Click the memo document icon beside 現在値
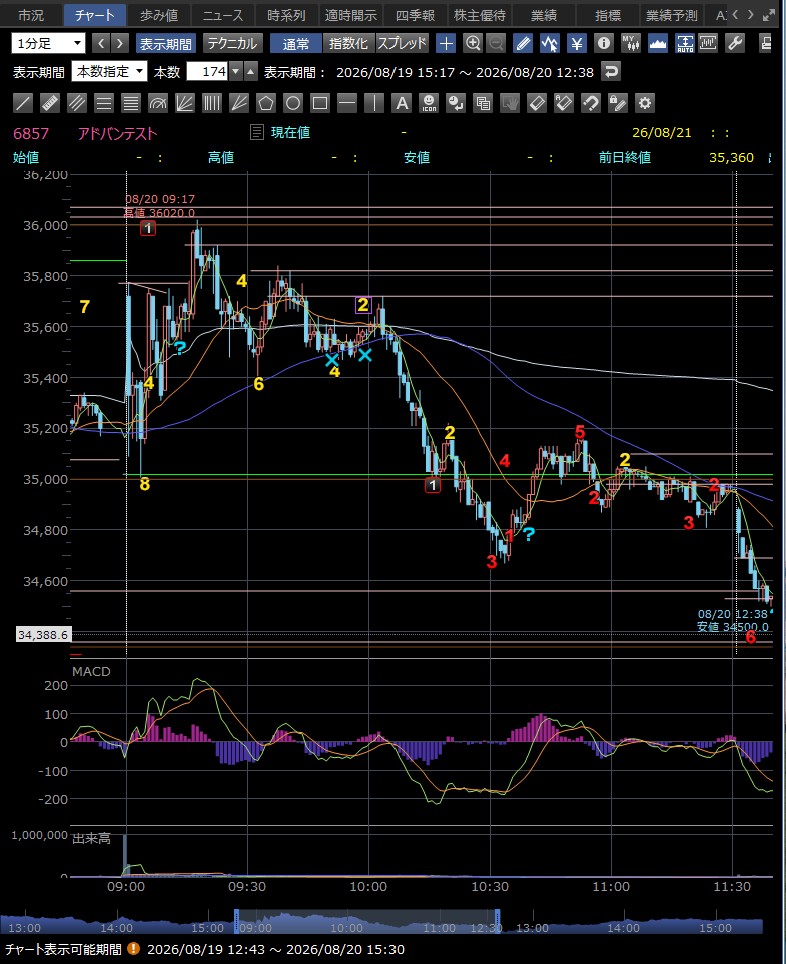This screenshot has width=786, height=964. (x=256, y=132)
